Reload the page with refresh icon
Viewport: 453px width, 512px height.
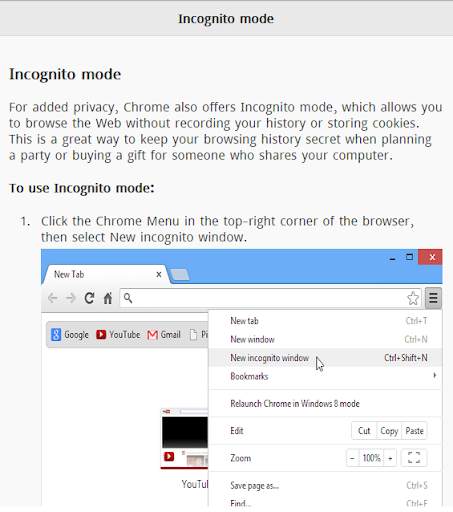pos(89,298)
